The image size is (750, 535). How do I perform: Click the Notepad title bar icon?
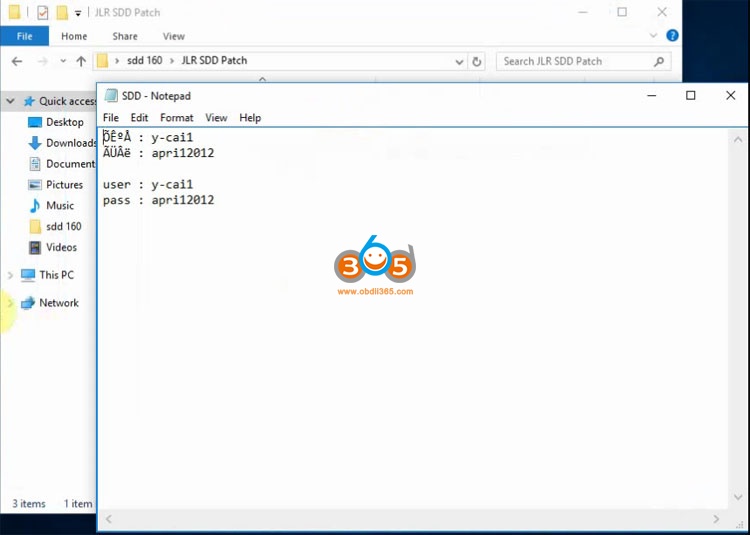tap(111, 96)
